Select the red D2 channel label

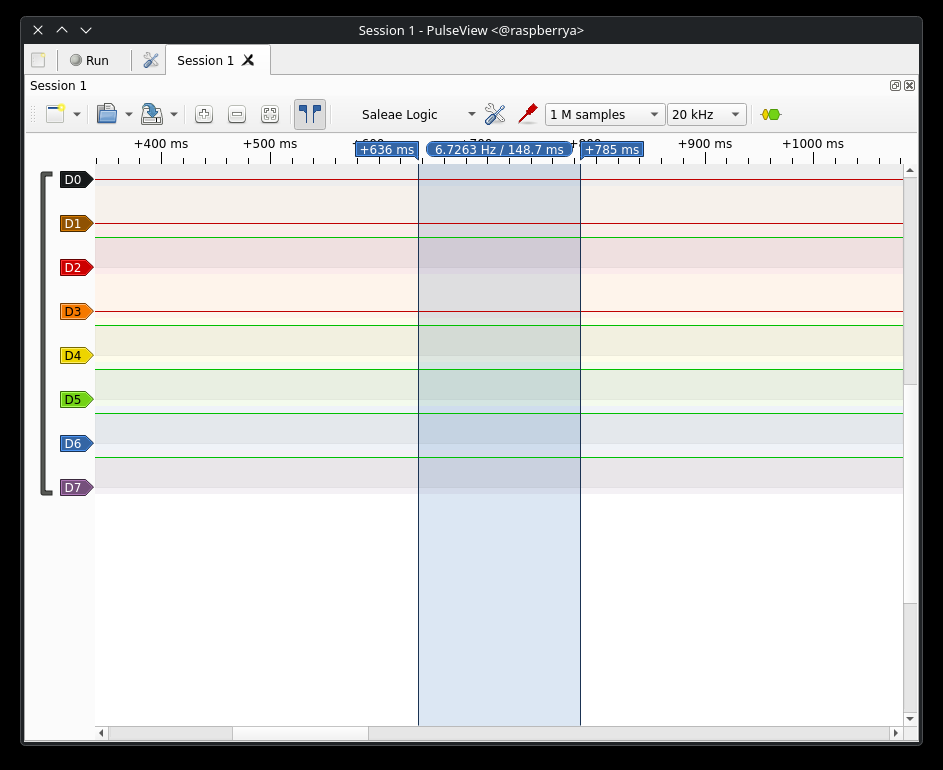pos(75,267)
